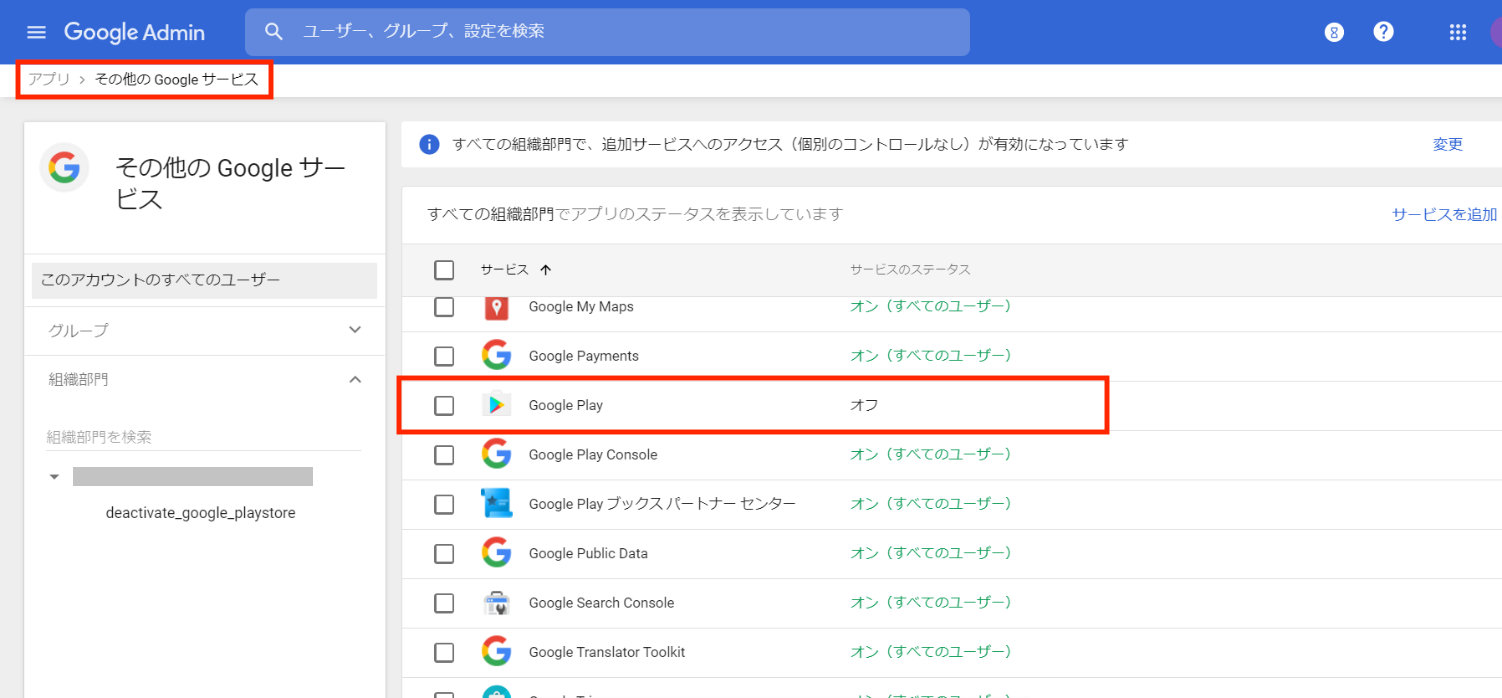Viewport: 1502px width, 698px height.
Task: Go to アプリ breadcrumb
Action: point(49,79)
